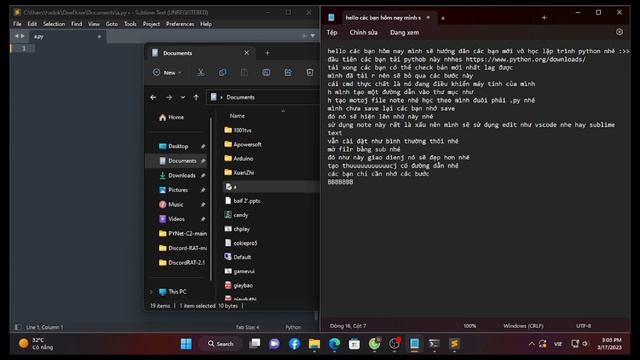Click the Rename icon in File Explorer toolbar
This screenshot has height=360, width=640.
tap(266, 72)
